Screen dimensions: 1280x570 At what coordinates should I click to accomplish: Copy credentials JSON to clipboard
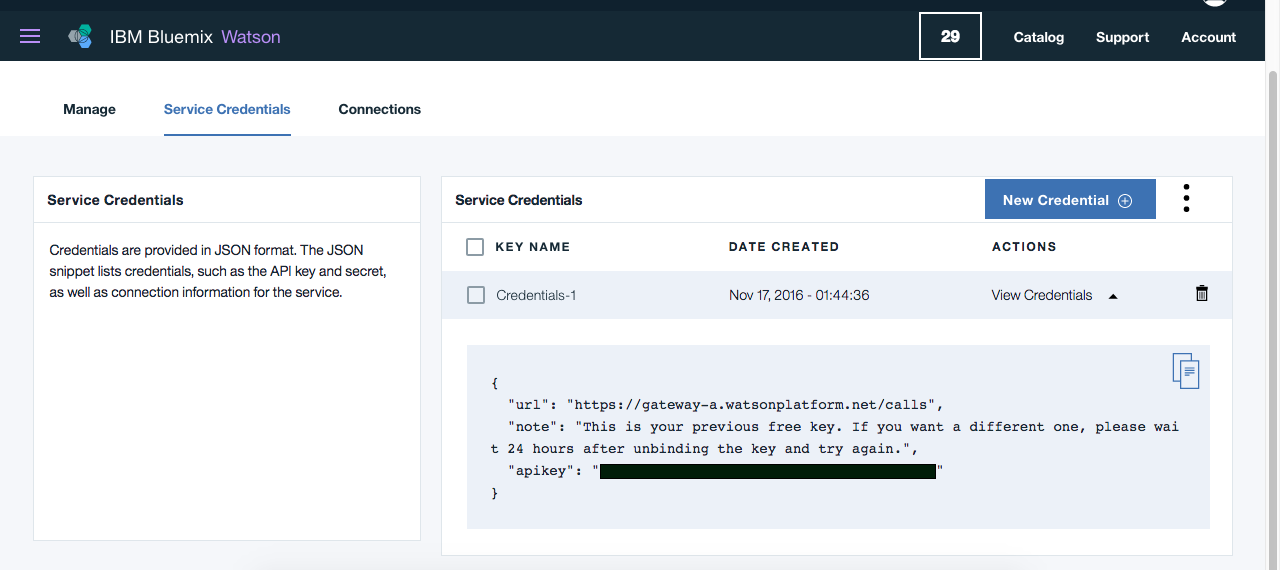point(1186,371)
